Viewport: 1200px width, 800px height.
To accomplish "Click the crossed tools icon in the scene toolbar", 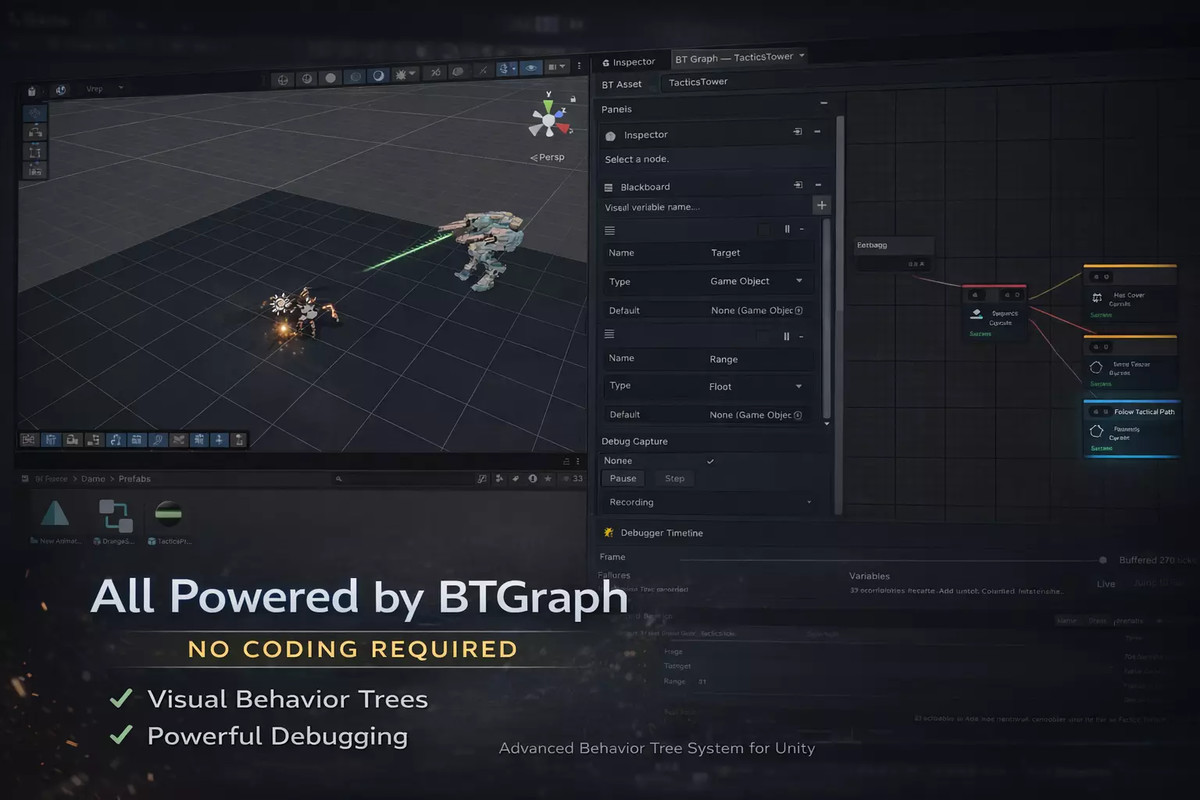I will tap(436, 72).
